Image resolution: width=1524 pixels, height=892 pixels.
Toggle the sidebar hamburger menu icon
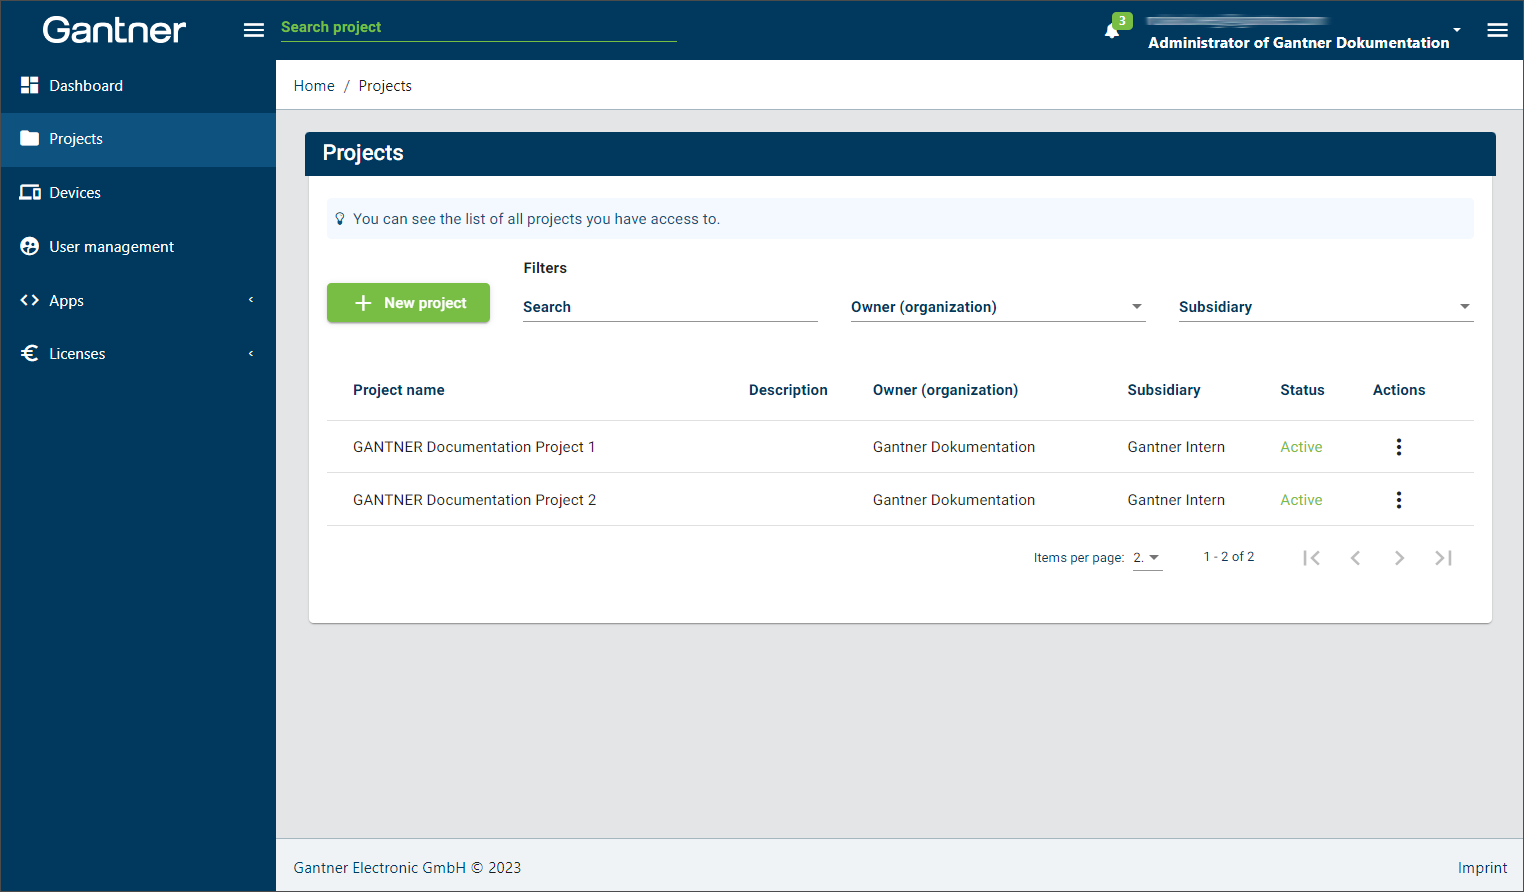click(254, 30)
